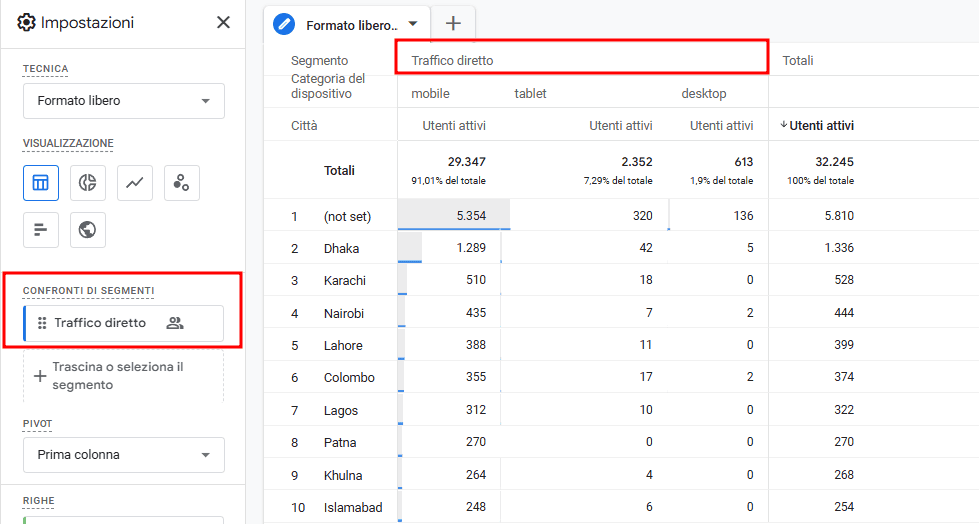
Task: Select the line chart visualization
Action: (x=135, y=183)
